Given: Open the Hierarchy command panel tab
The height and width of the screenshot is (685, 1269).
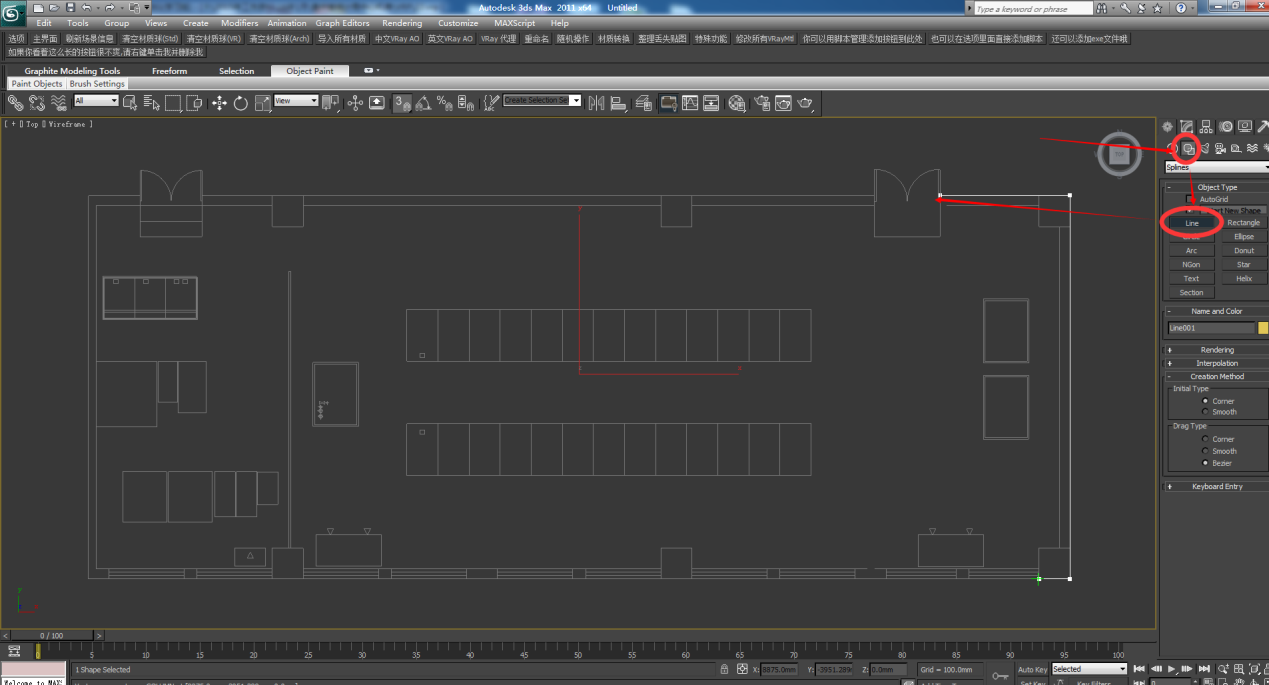Looking at the screenshot, I should point(1206,127).
